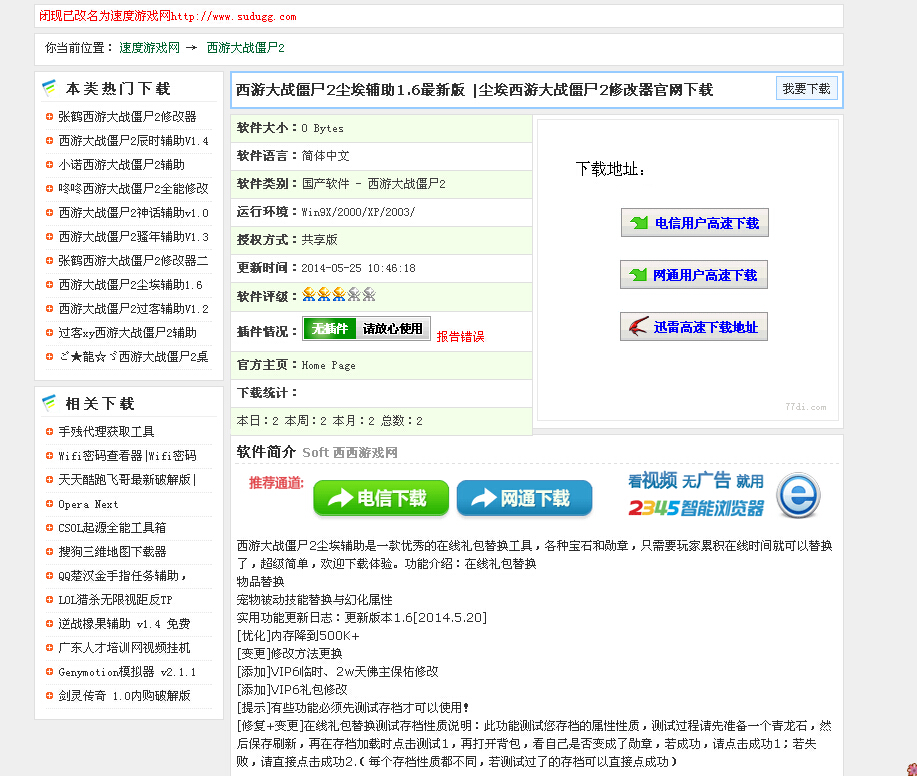Screen dimensions: 917x776
Task: Click the 我要下载 button
Action: pyautogui.click(x=806, y=89)
